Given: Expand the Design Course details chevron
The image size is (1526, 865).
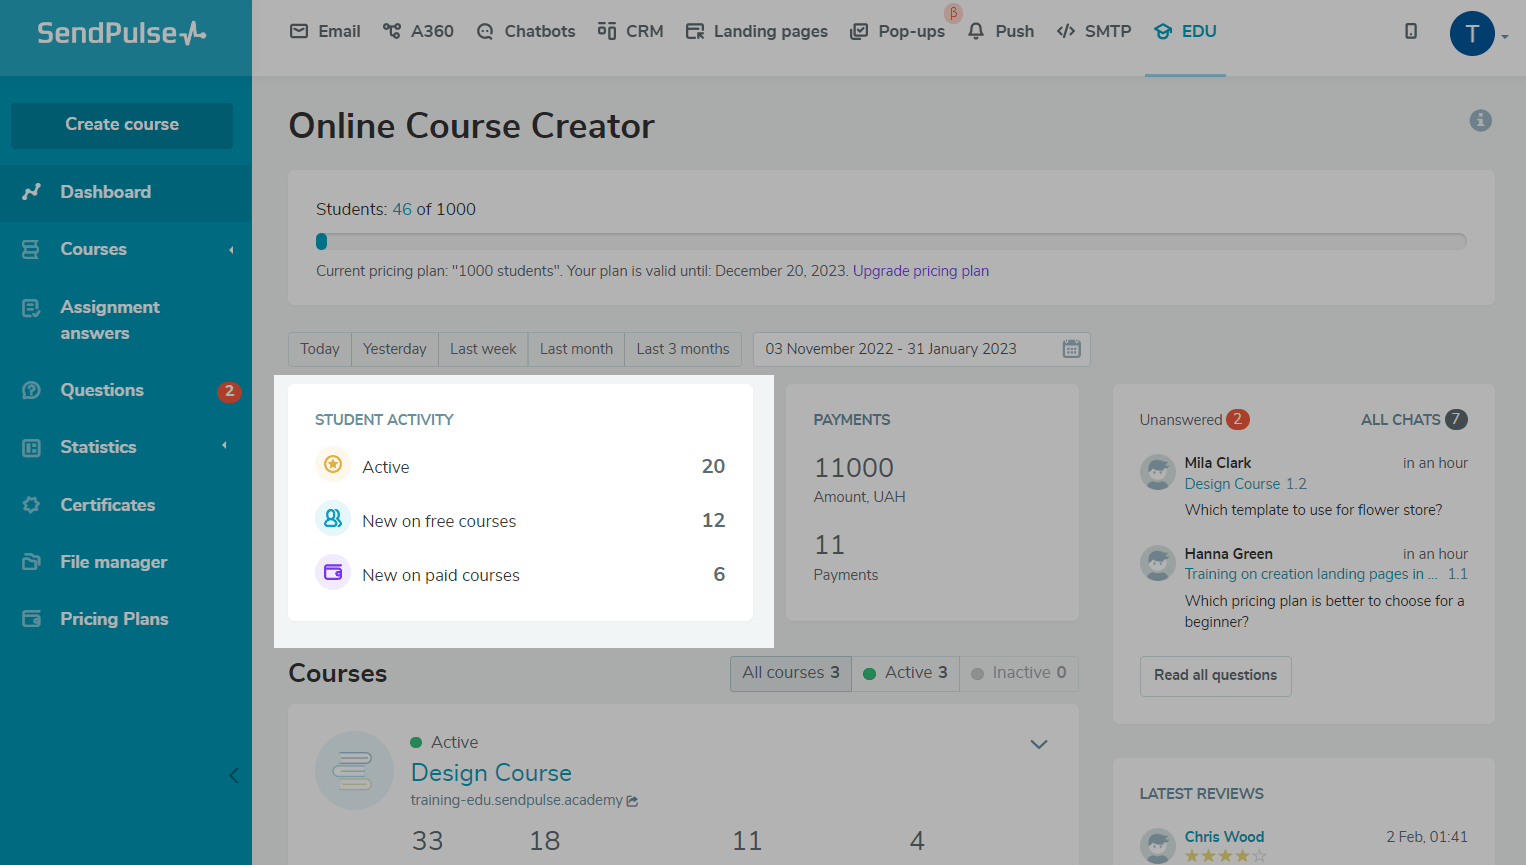Looking at the screenshot, I should click(1039, 744).
